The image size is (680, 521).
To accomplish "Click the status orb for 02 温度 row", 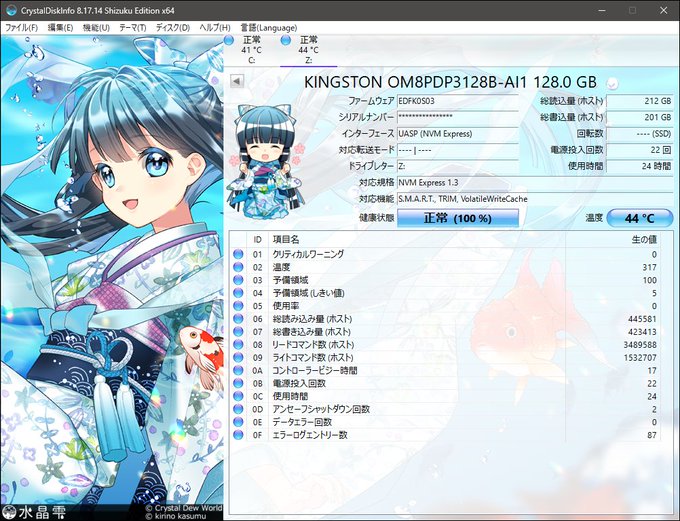I will pyautogui.click(x=238, y=267).
